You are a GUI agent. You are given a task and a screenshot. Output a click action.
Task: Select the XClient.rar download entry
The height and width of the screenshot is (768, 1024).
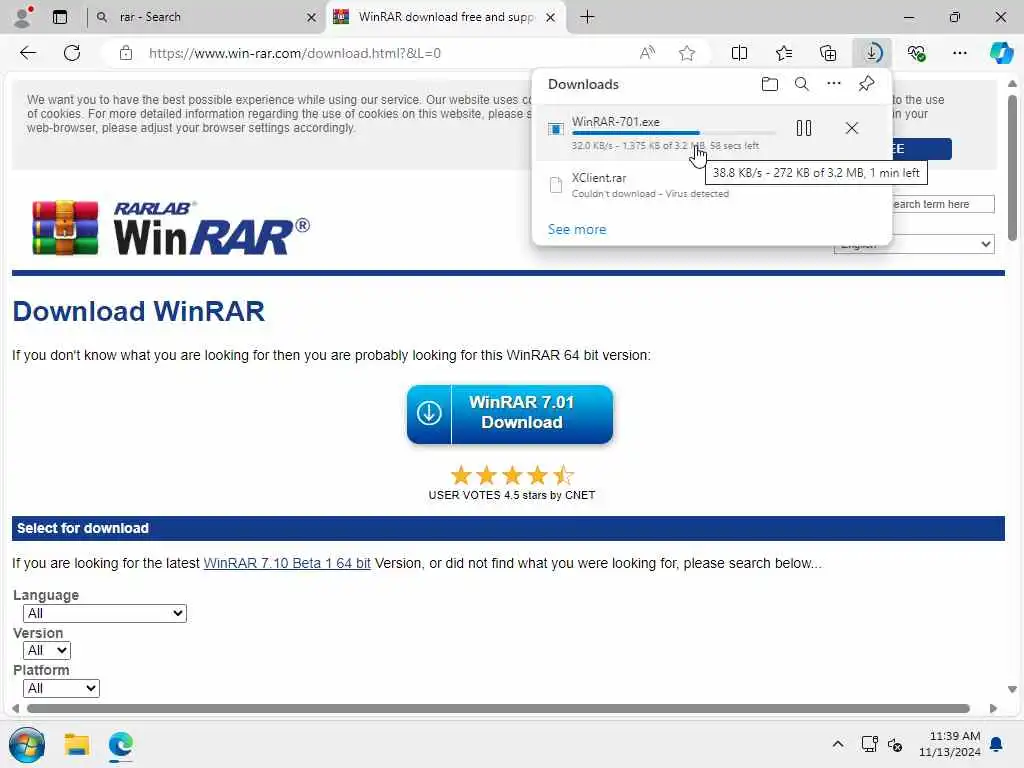[x=713, y=185]
